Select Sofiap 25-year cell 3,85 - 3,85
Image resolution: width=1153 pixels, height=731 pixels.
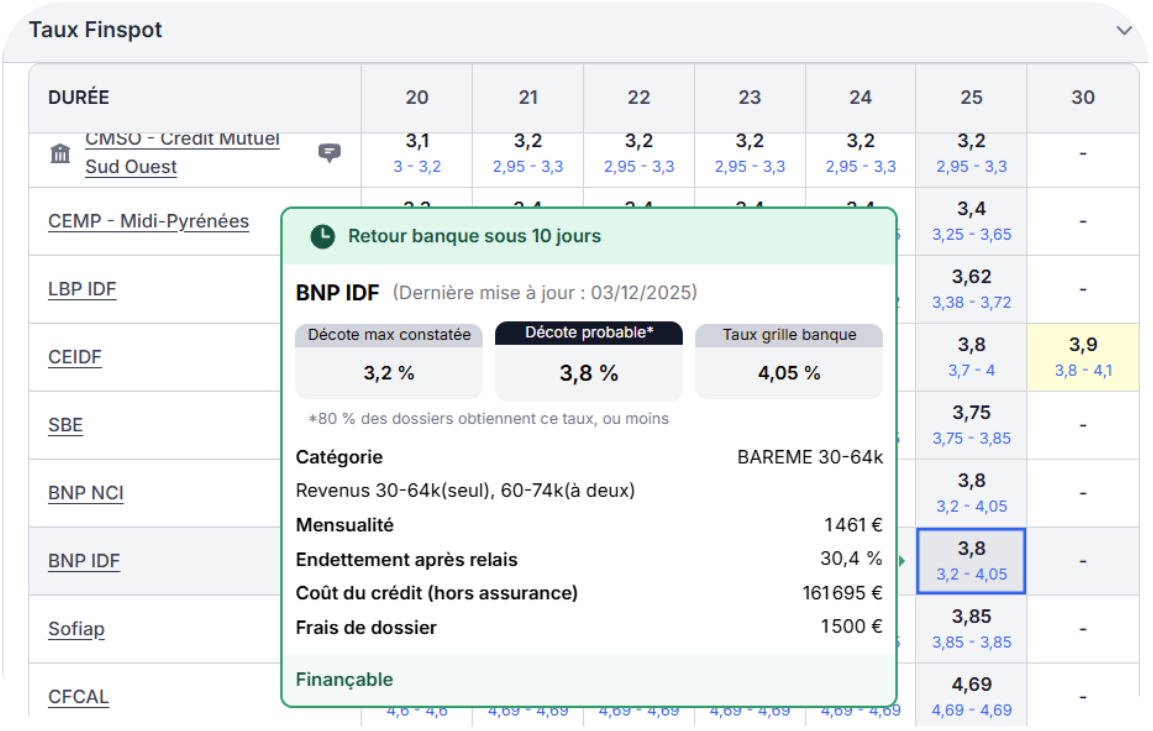(971, 630)
